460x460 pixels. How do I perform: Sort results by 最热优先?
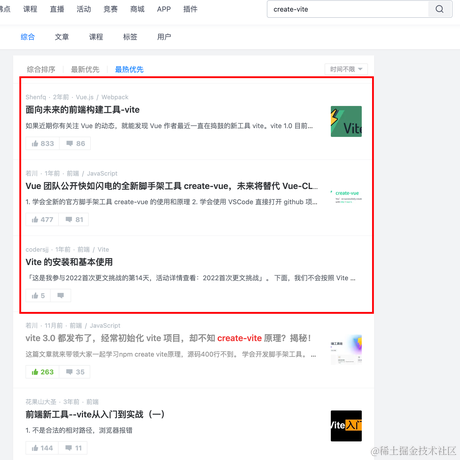129,69
